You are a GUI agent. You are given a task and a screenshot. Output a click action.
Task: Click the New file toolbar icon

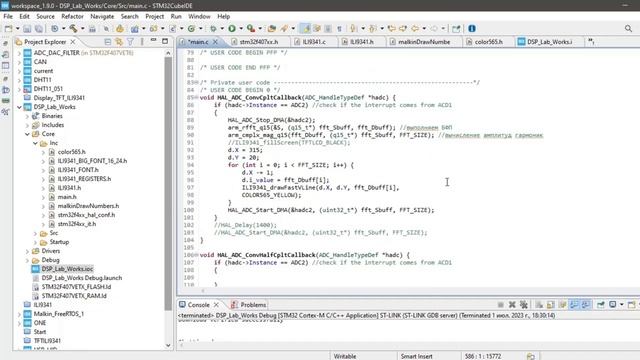pos(8,29)
